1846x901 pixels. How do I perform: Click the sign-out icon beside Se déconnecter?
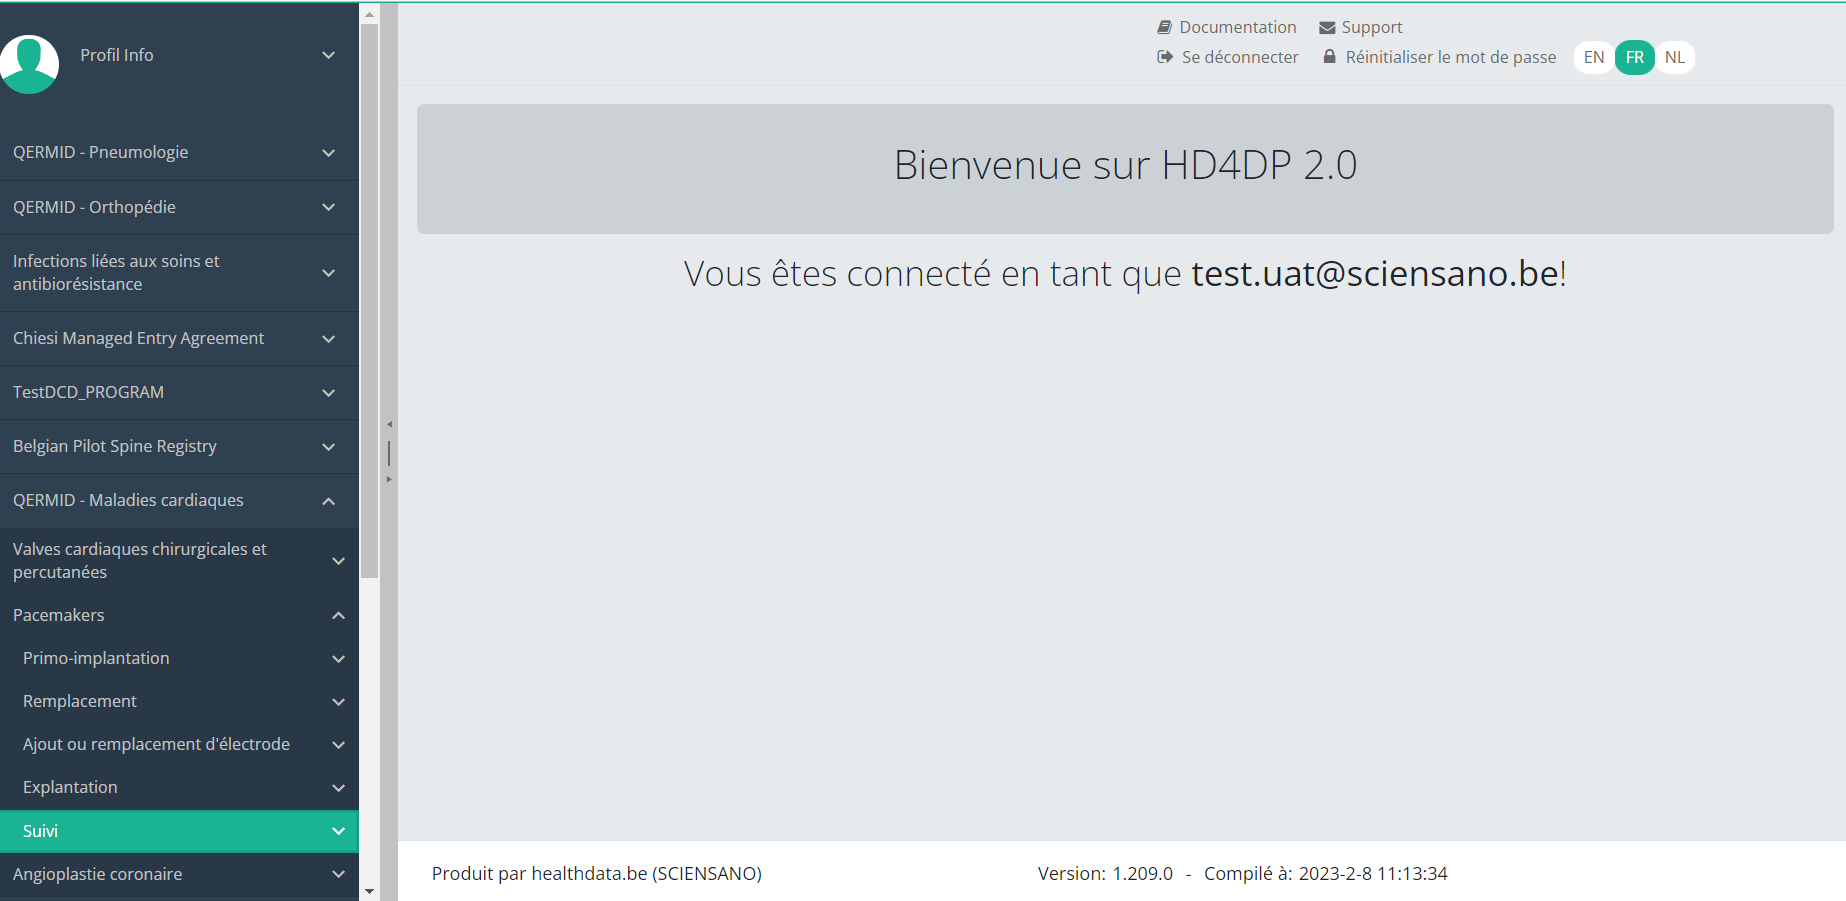1165,57
